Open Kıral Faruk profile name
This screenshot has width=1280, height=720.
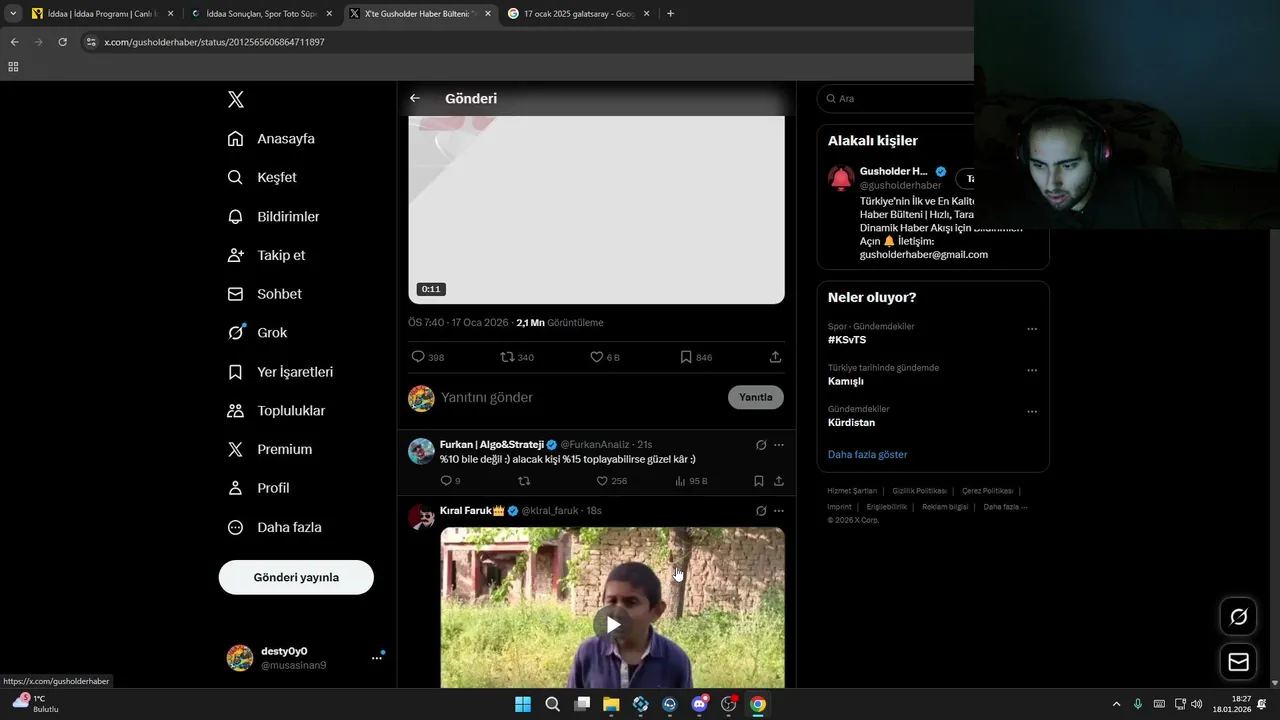(x=472, y=510)
